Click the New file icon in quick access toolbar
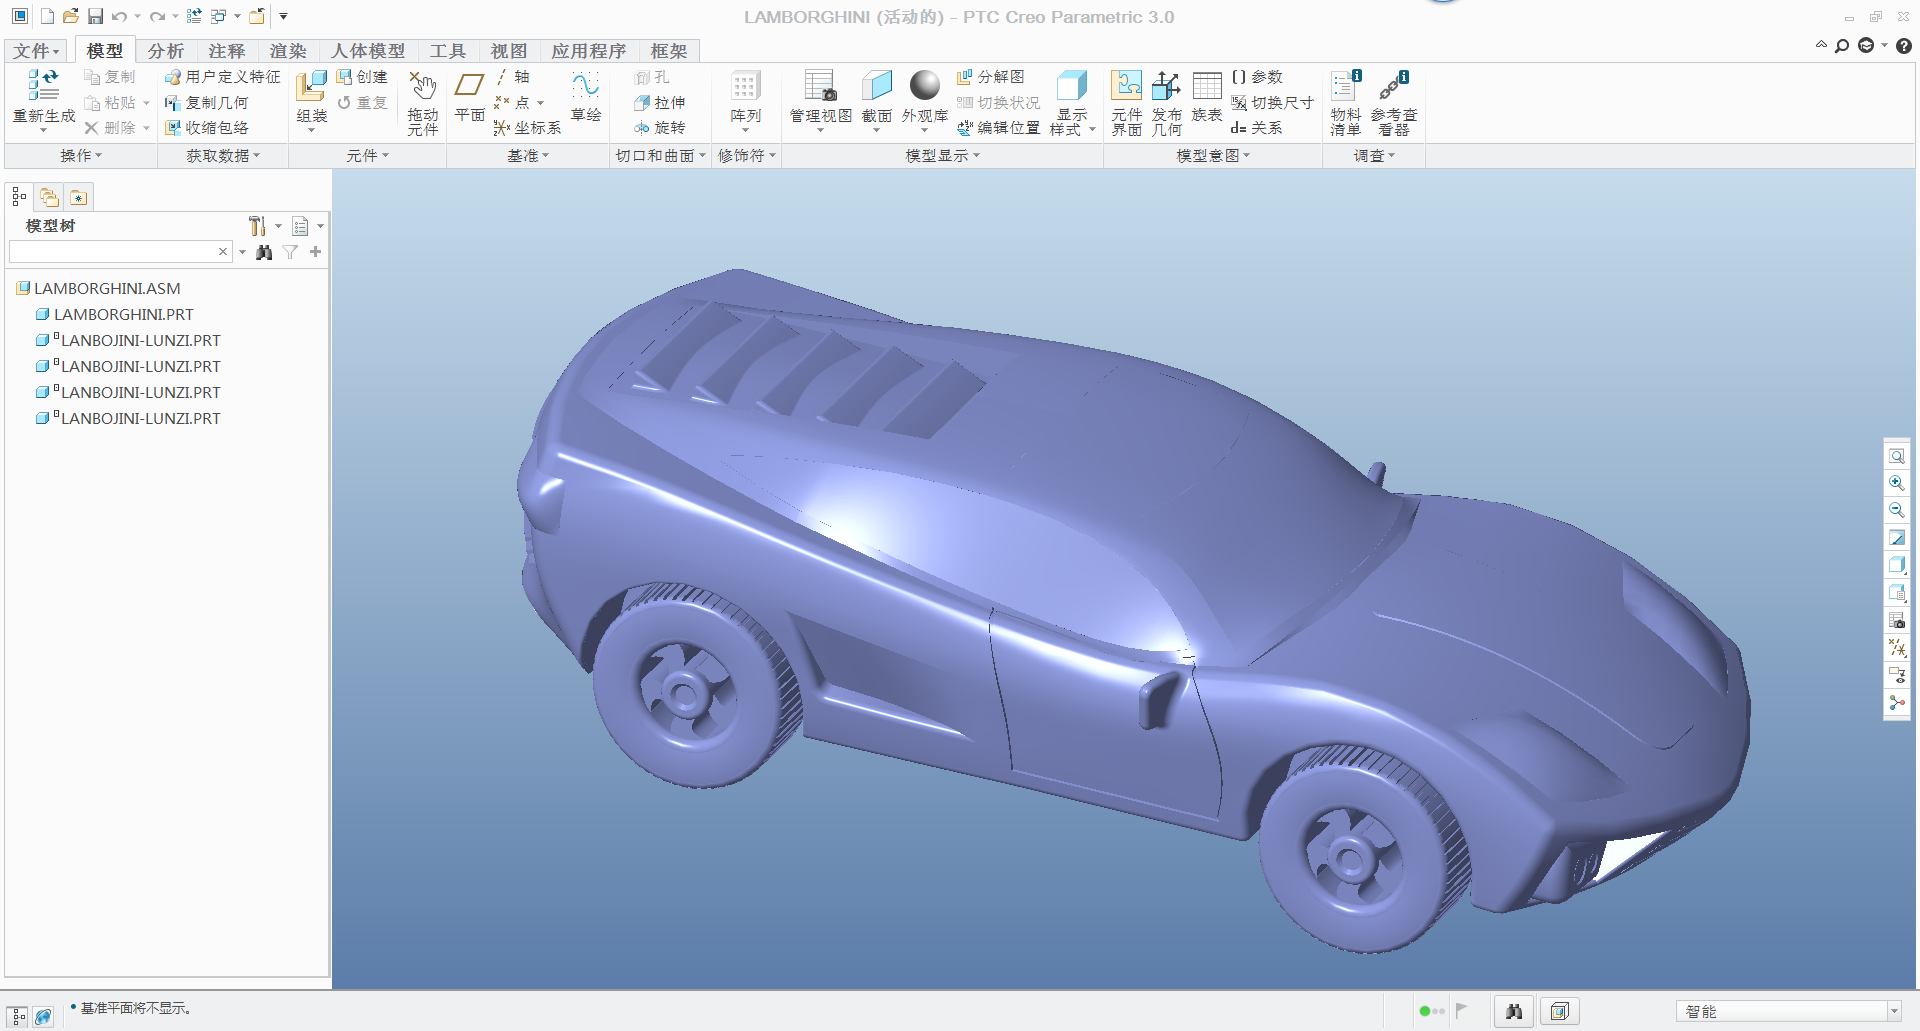 pos(47,16)
